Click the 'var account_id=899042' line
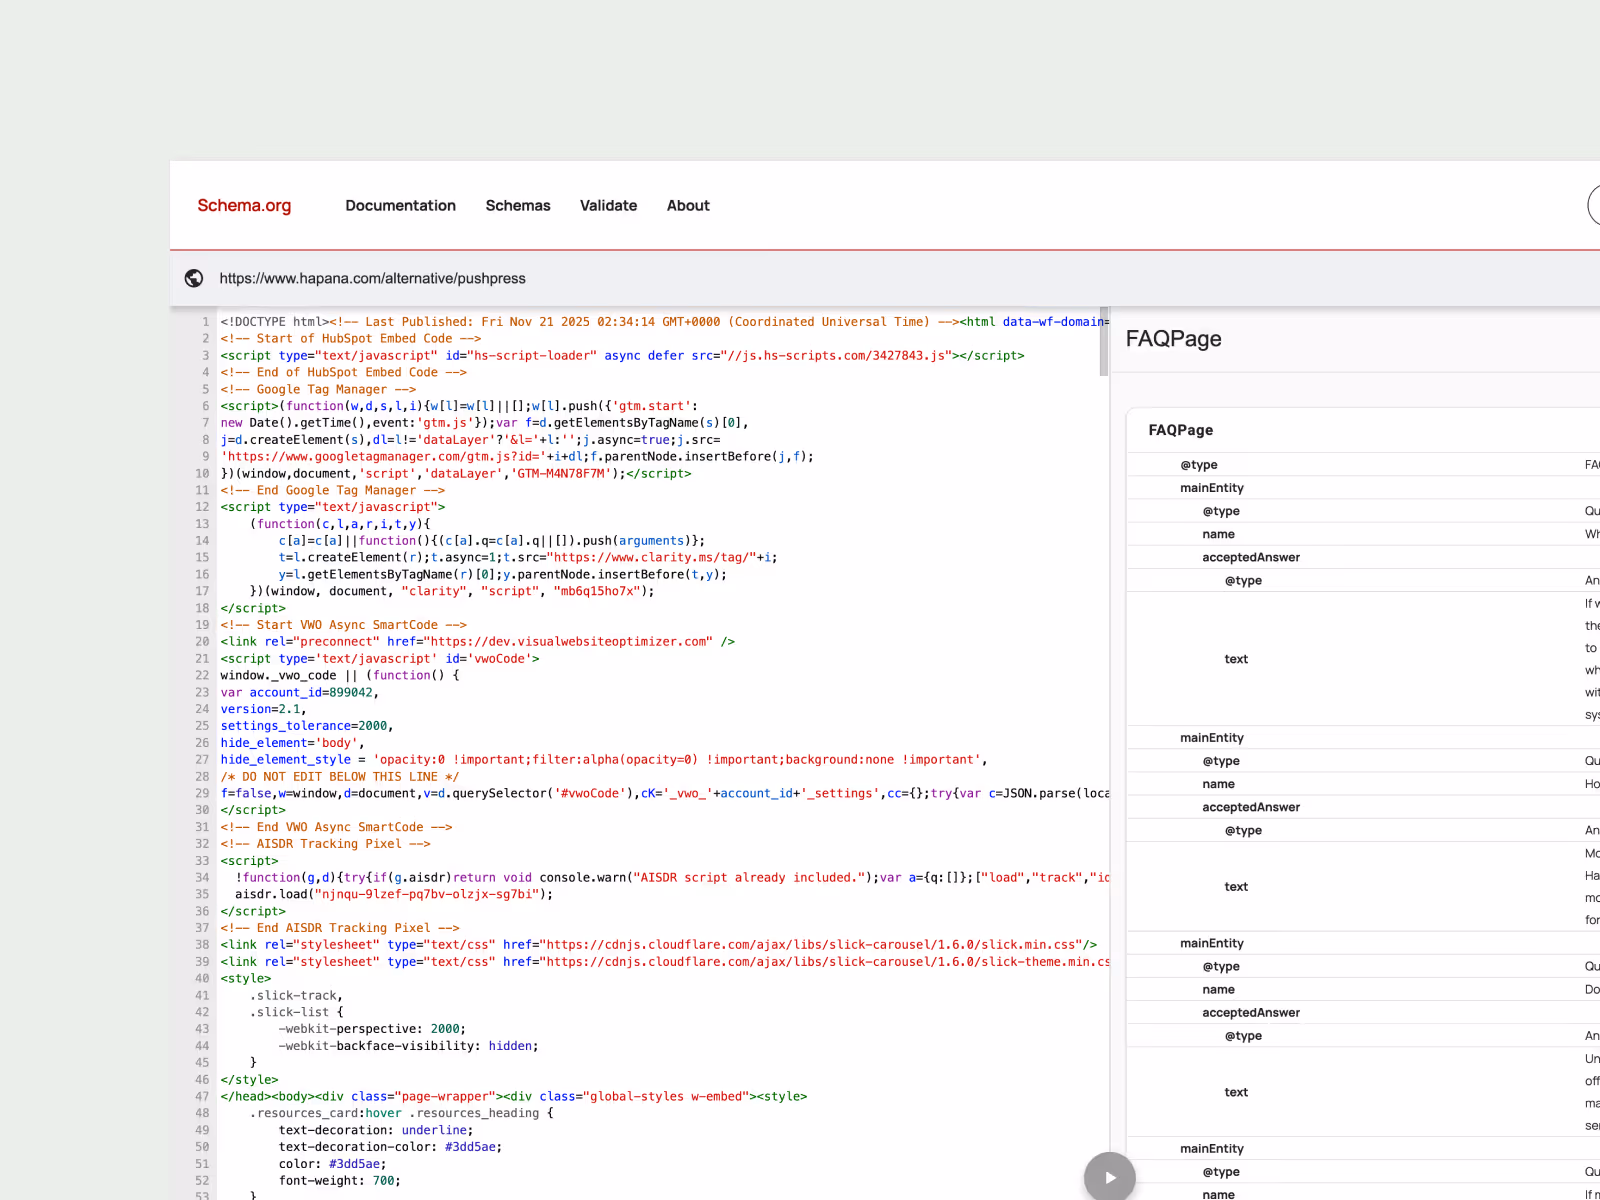The image size is (1600, 1200). [300, 692]
